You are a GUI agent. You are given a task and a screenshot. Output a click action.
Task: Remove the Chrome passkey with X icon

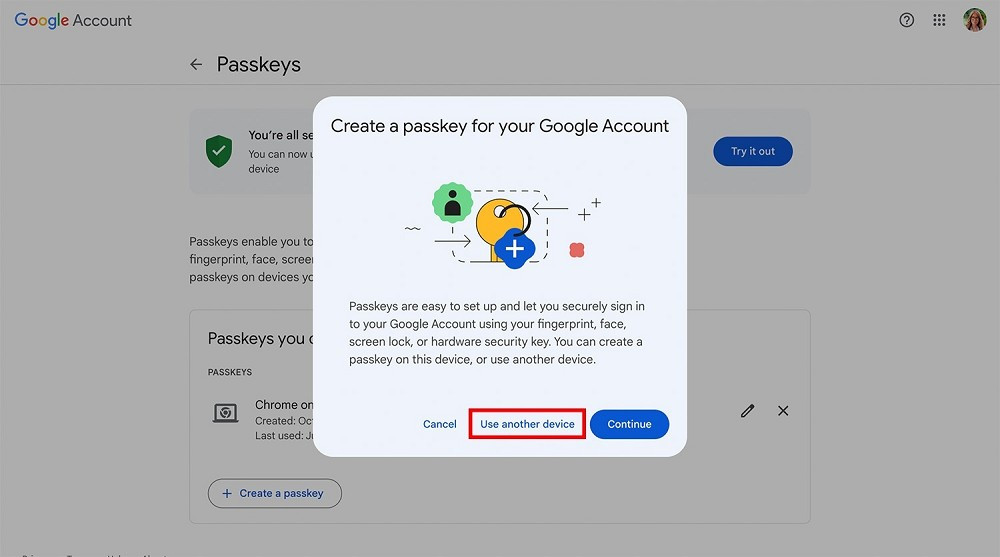pos(783,411)
